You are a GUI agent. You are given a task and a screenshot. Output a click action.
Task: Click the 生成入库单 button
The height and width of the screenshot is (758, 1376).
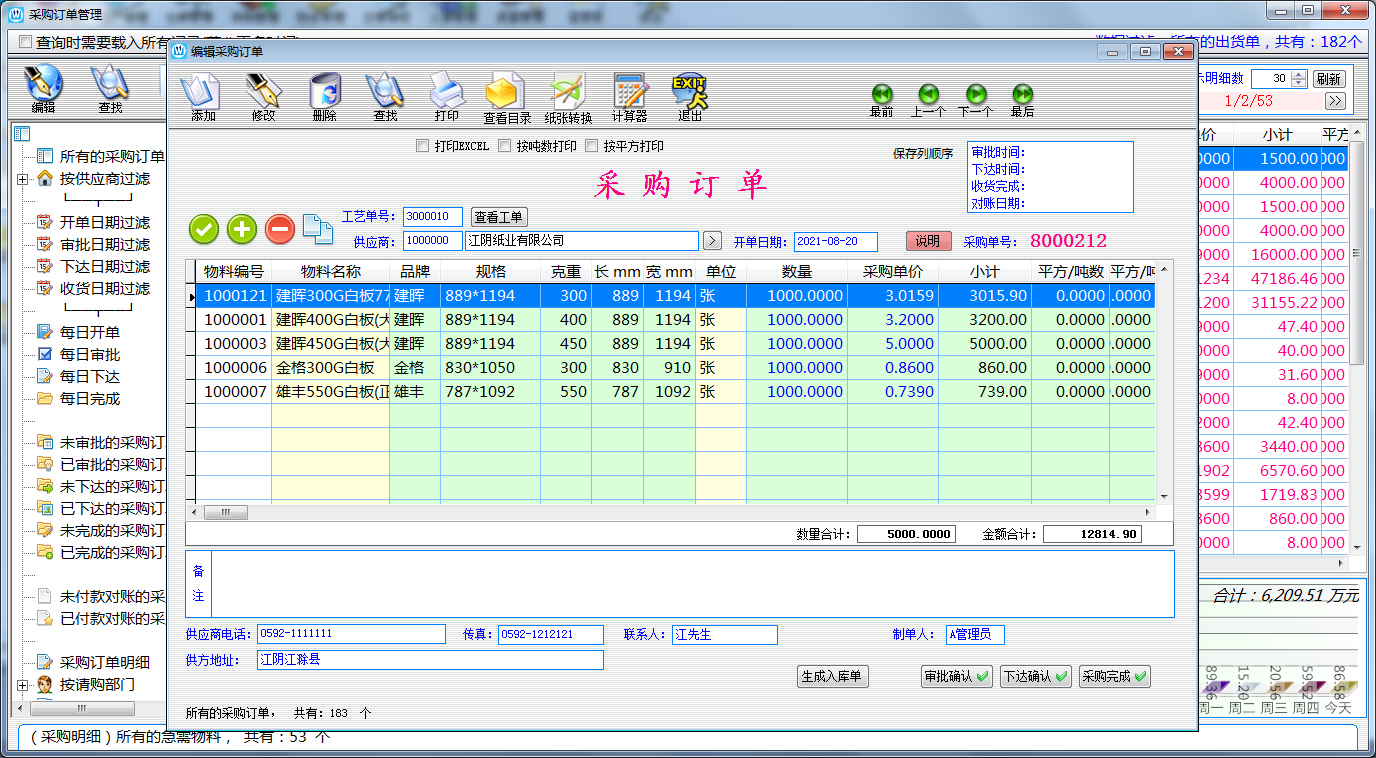coord(831,677)
